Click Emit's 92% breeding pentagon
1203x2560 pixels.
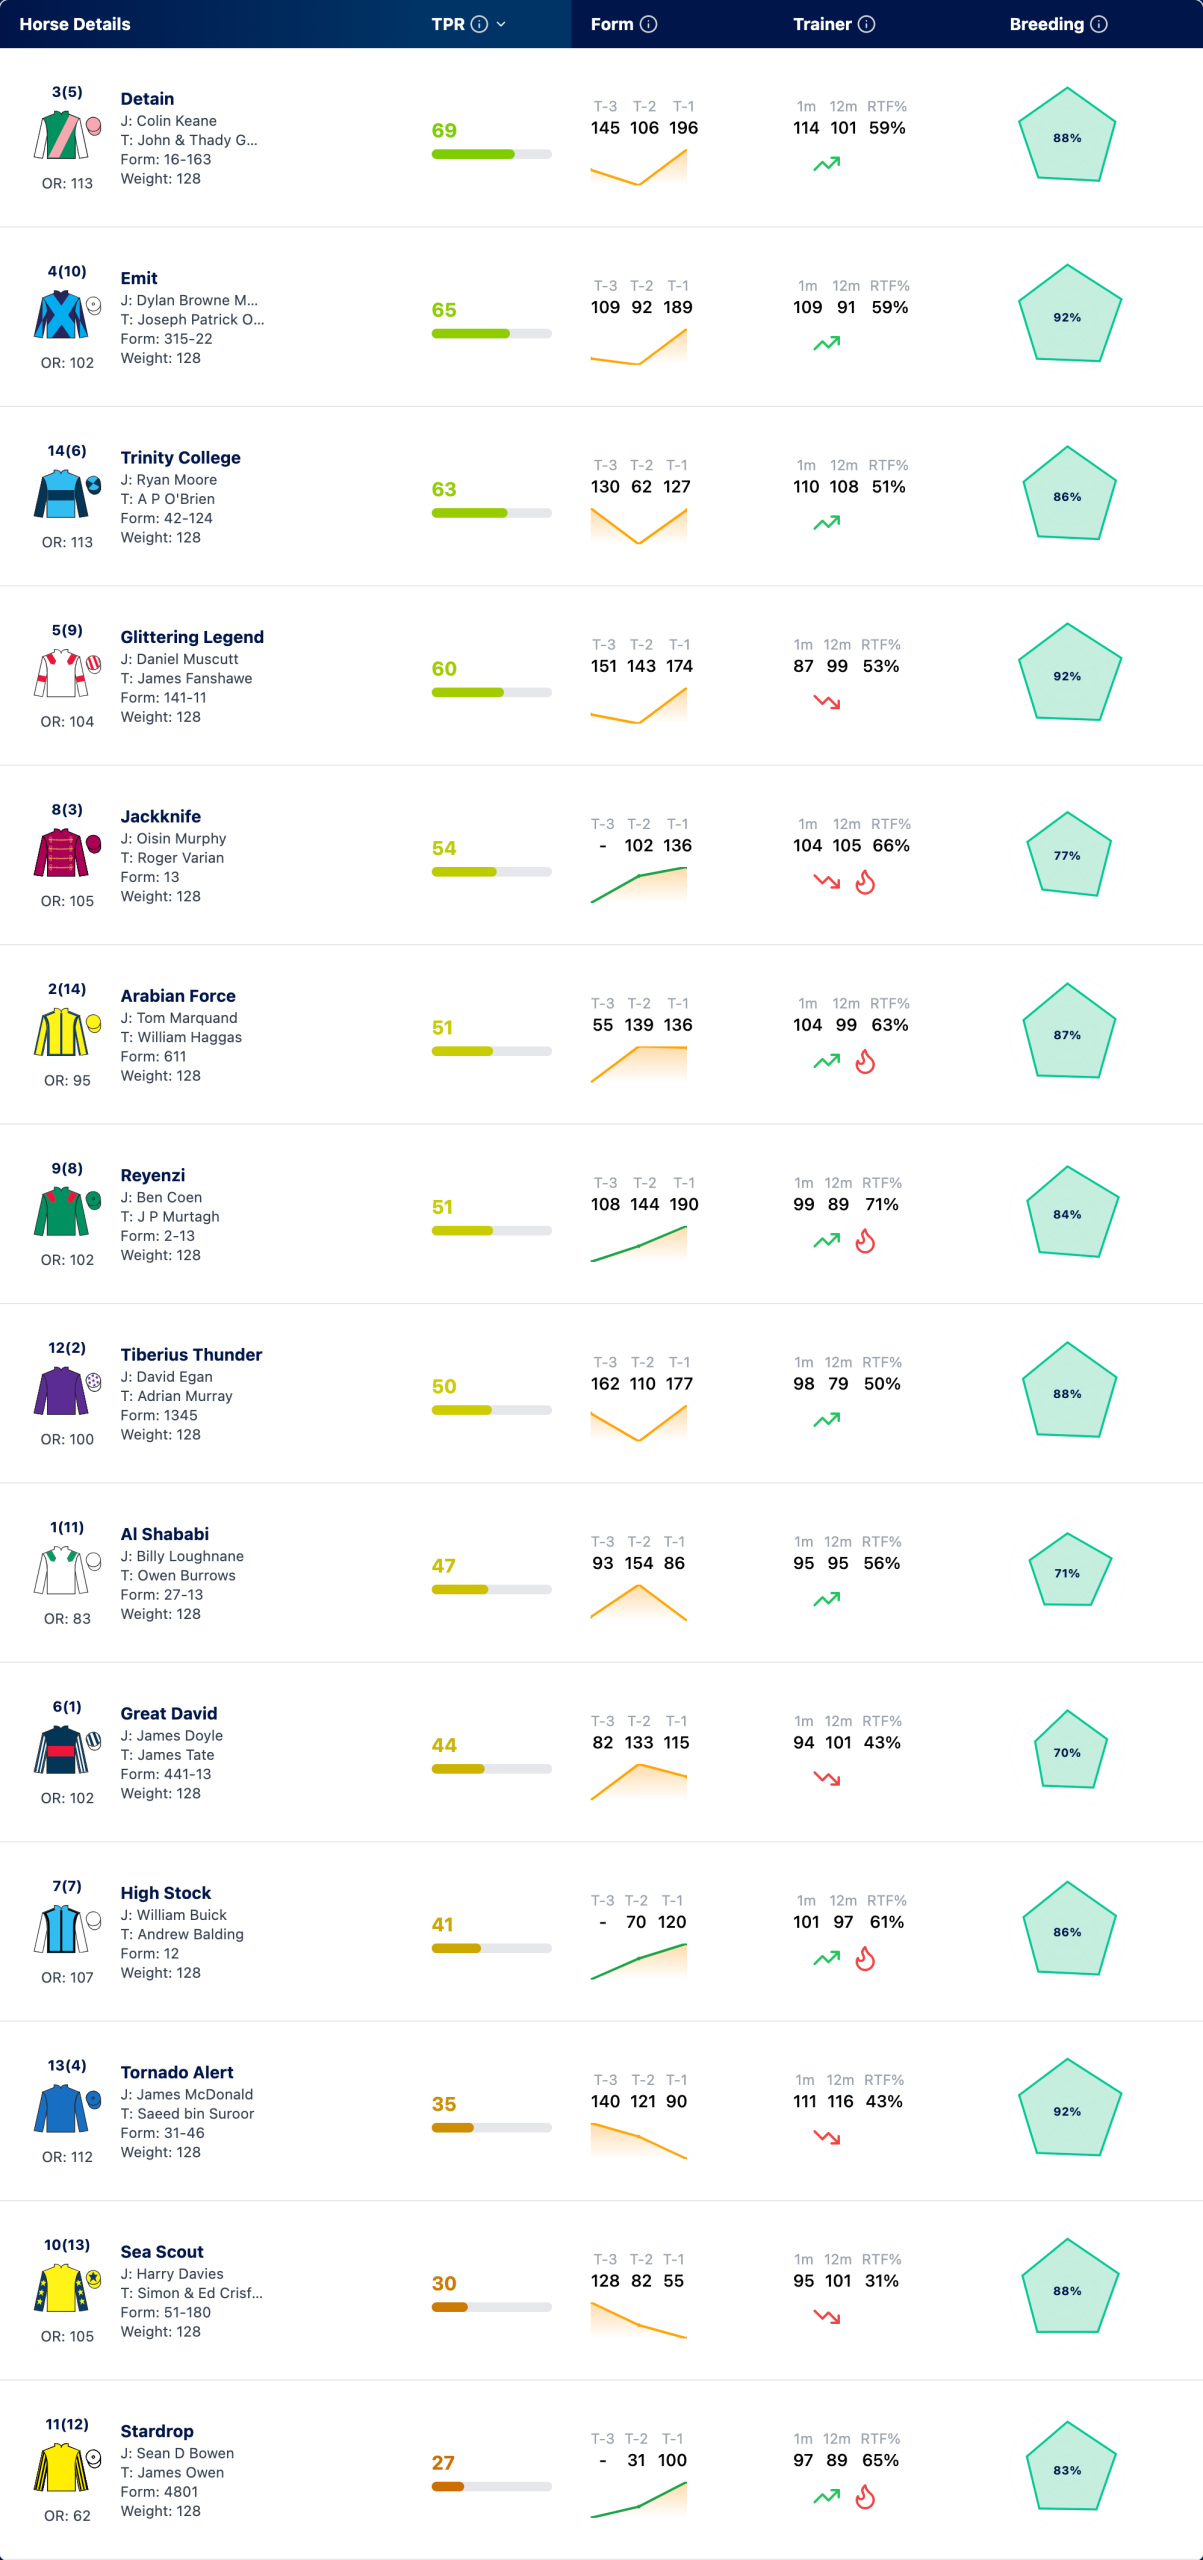pyautogui.click(x=1068, y=315)
